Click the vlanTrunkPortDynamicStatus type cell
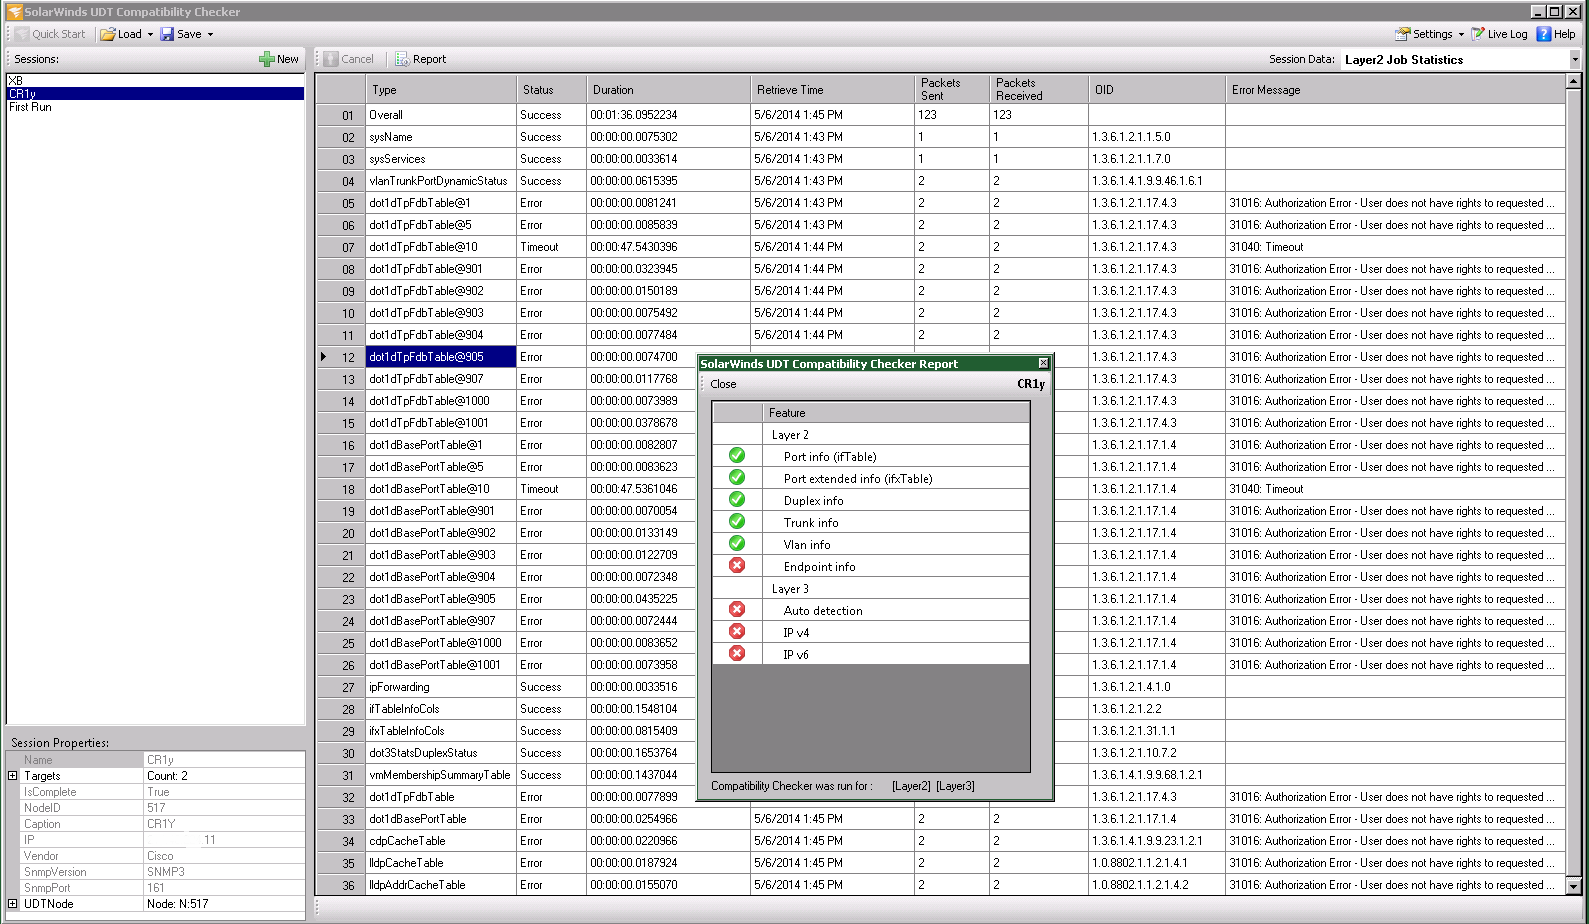1589x924 pixels. click(x=441, y=181)
